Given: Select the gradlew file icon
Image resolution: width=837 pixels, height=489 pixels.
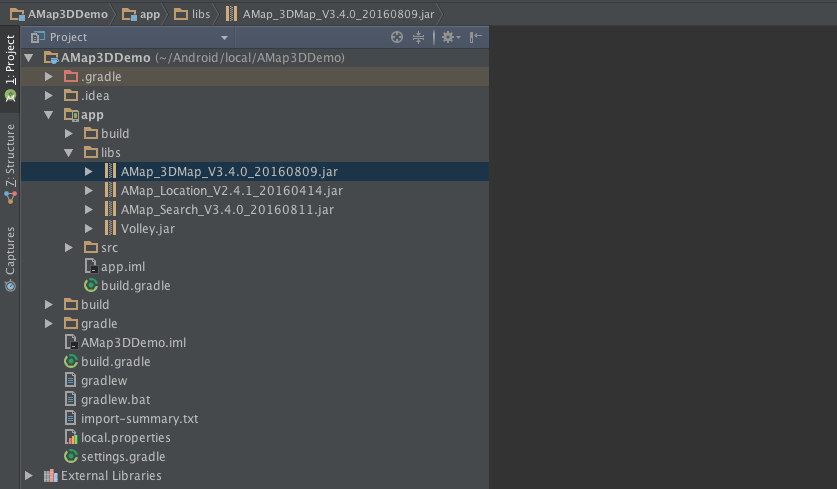Looking at the screenshot, I should tap(70, 380).
